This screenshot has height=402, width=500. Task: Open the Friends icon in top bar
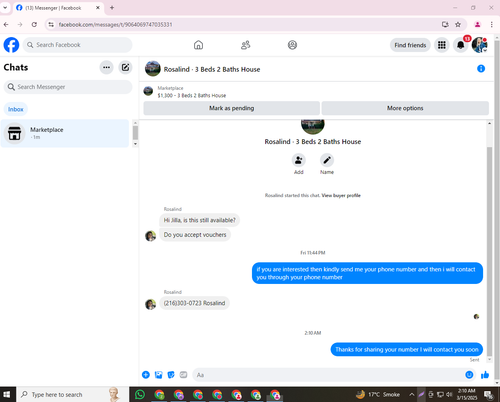[x=246, y=45]
